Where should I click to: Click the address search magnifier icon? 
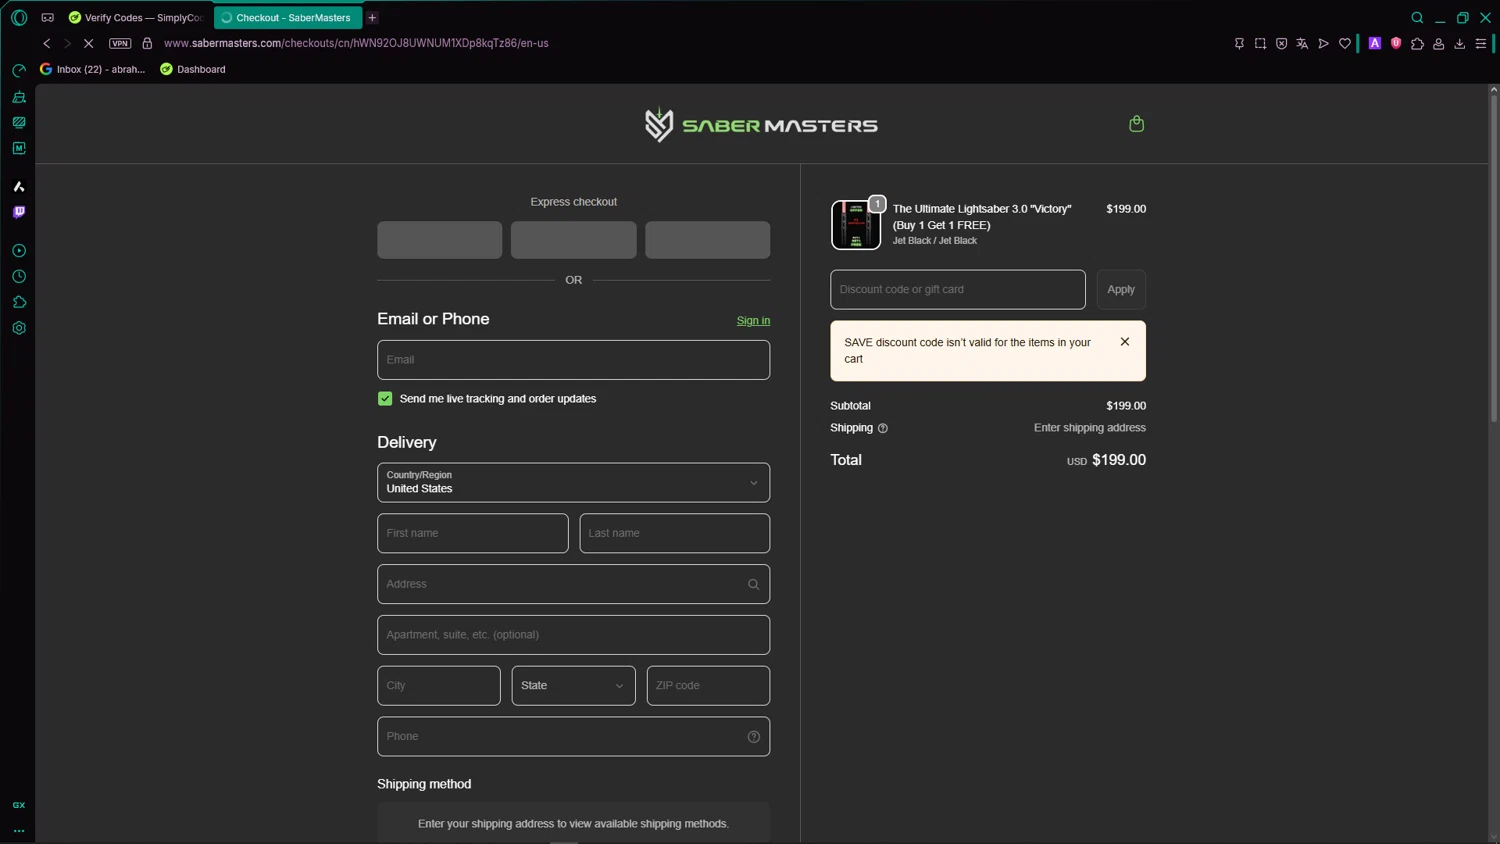tap(754, 584)
